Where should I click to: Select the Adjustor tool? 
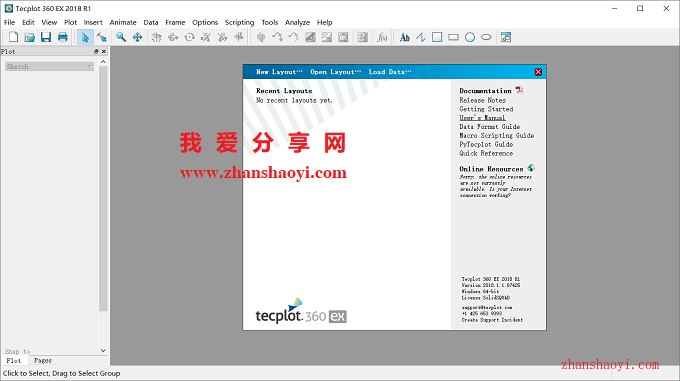[x=101, y=37]
